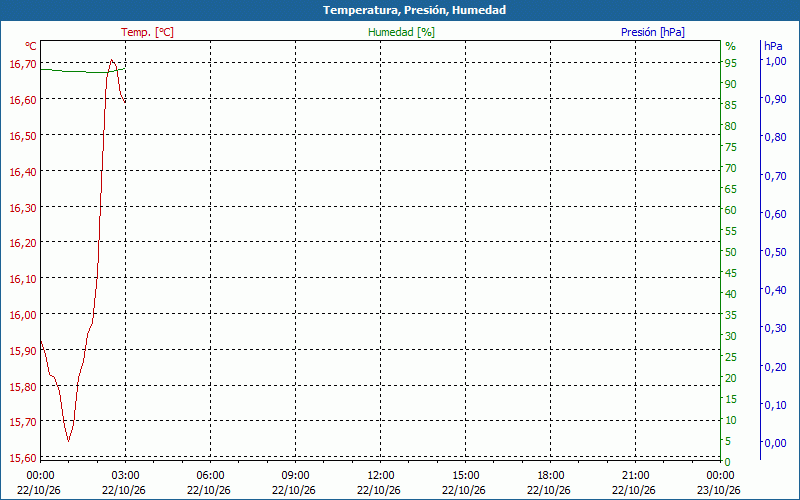
Task: Click the Humedad [%] legend label
Action: point(401,32)
